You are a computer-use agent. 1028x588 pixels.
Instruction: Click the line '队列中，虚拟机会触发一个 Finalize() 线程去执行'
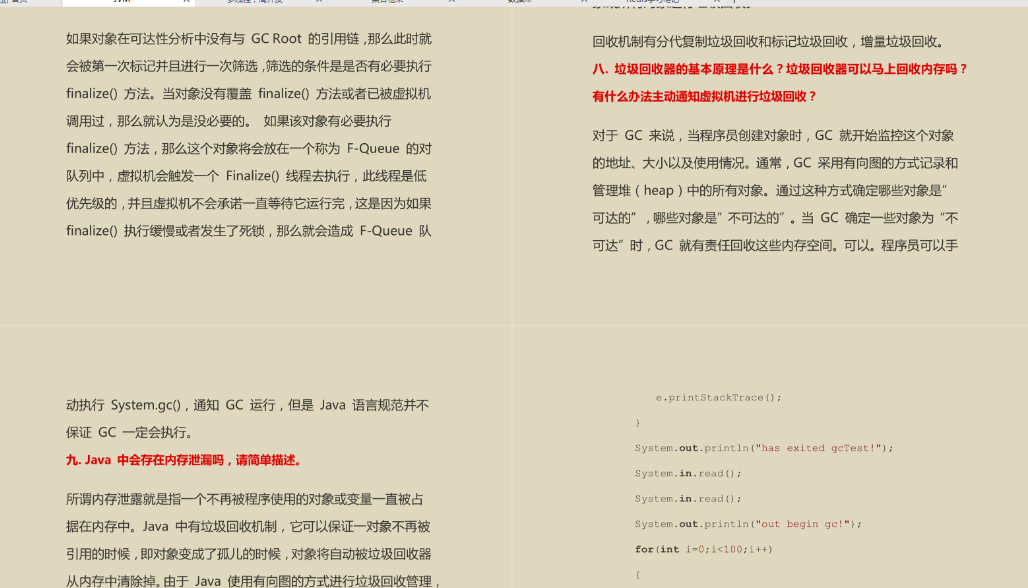247,176
